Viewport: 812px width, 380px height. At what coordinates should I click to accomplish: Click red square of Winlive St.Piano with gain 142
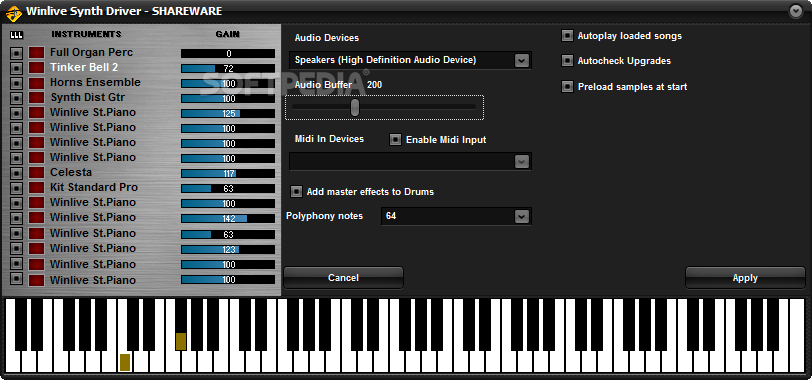coord(36,217)
